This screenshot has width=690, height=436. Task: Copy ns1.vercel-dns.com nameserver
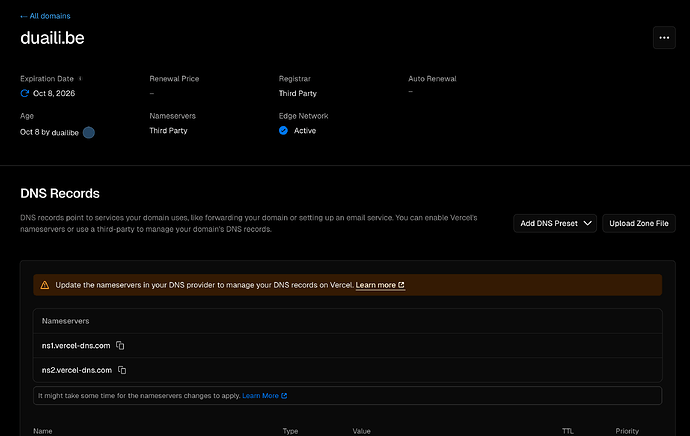click(120, 345)
